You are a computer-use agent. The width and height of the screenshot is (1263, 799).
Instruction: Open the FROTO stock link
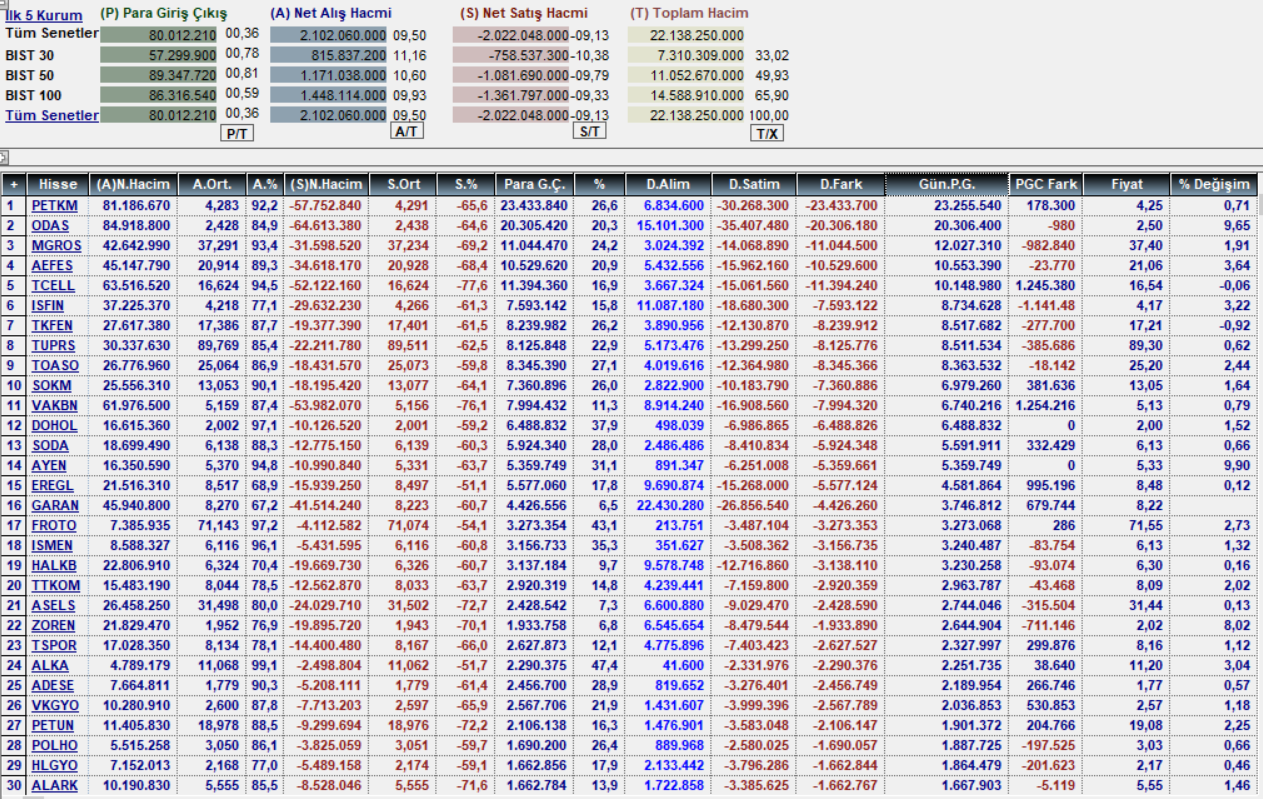(x=53, y=525)
